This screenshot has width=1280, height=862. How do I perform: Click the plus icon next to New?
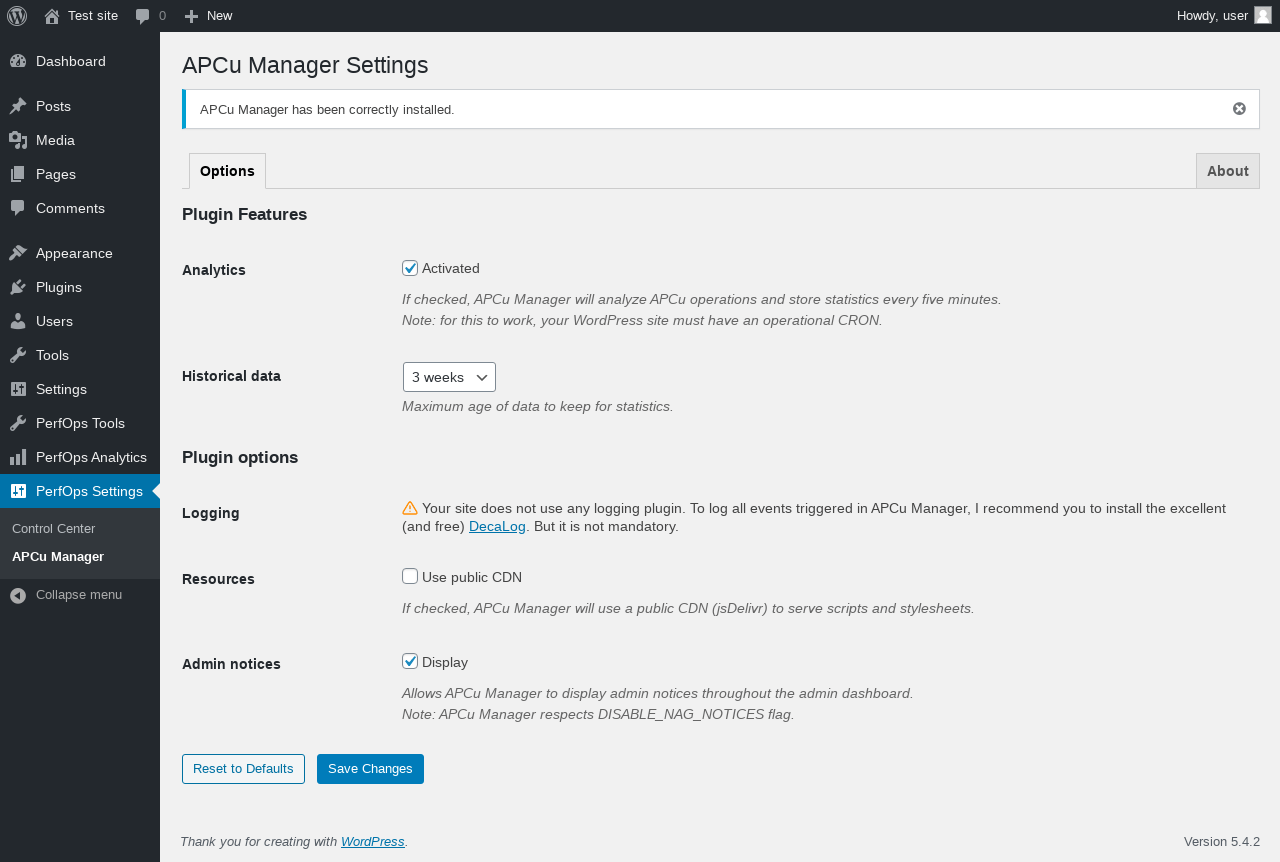192,16
